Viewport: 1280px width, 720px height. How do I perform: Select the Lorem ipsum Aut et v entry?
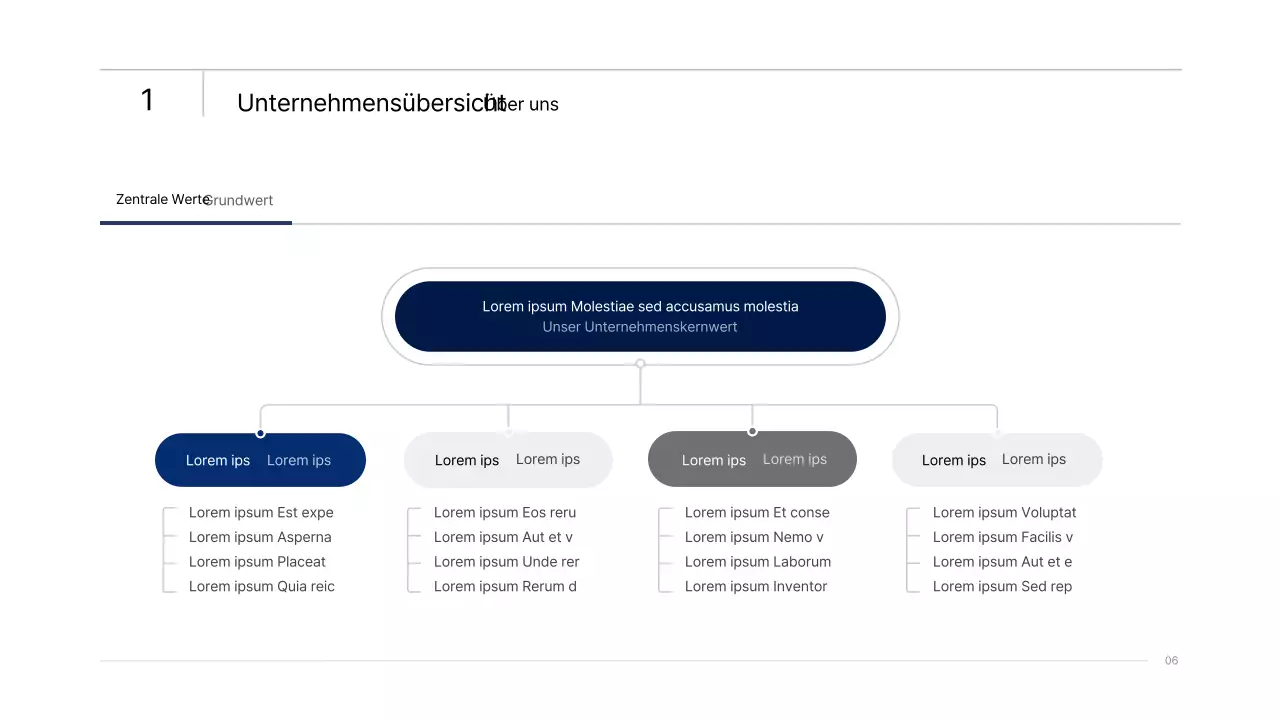[503, 537]
